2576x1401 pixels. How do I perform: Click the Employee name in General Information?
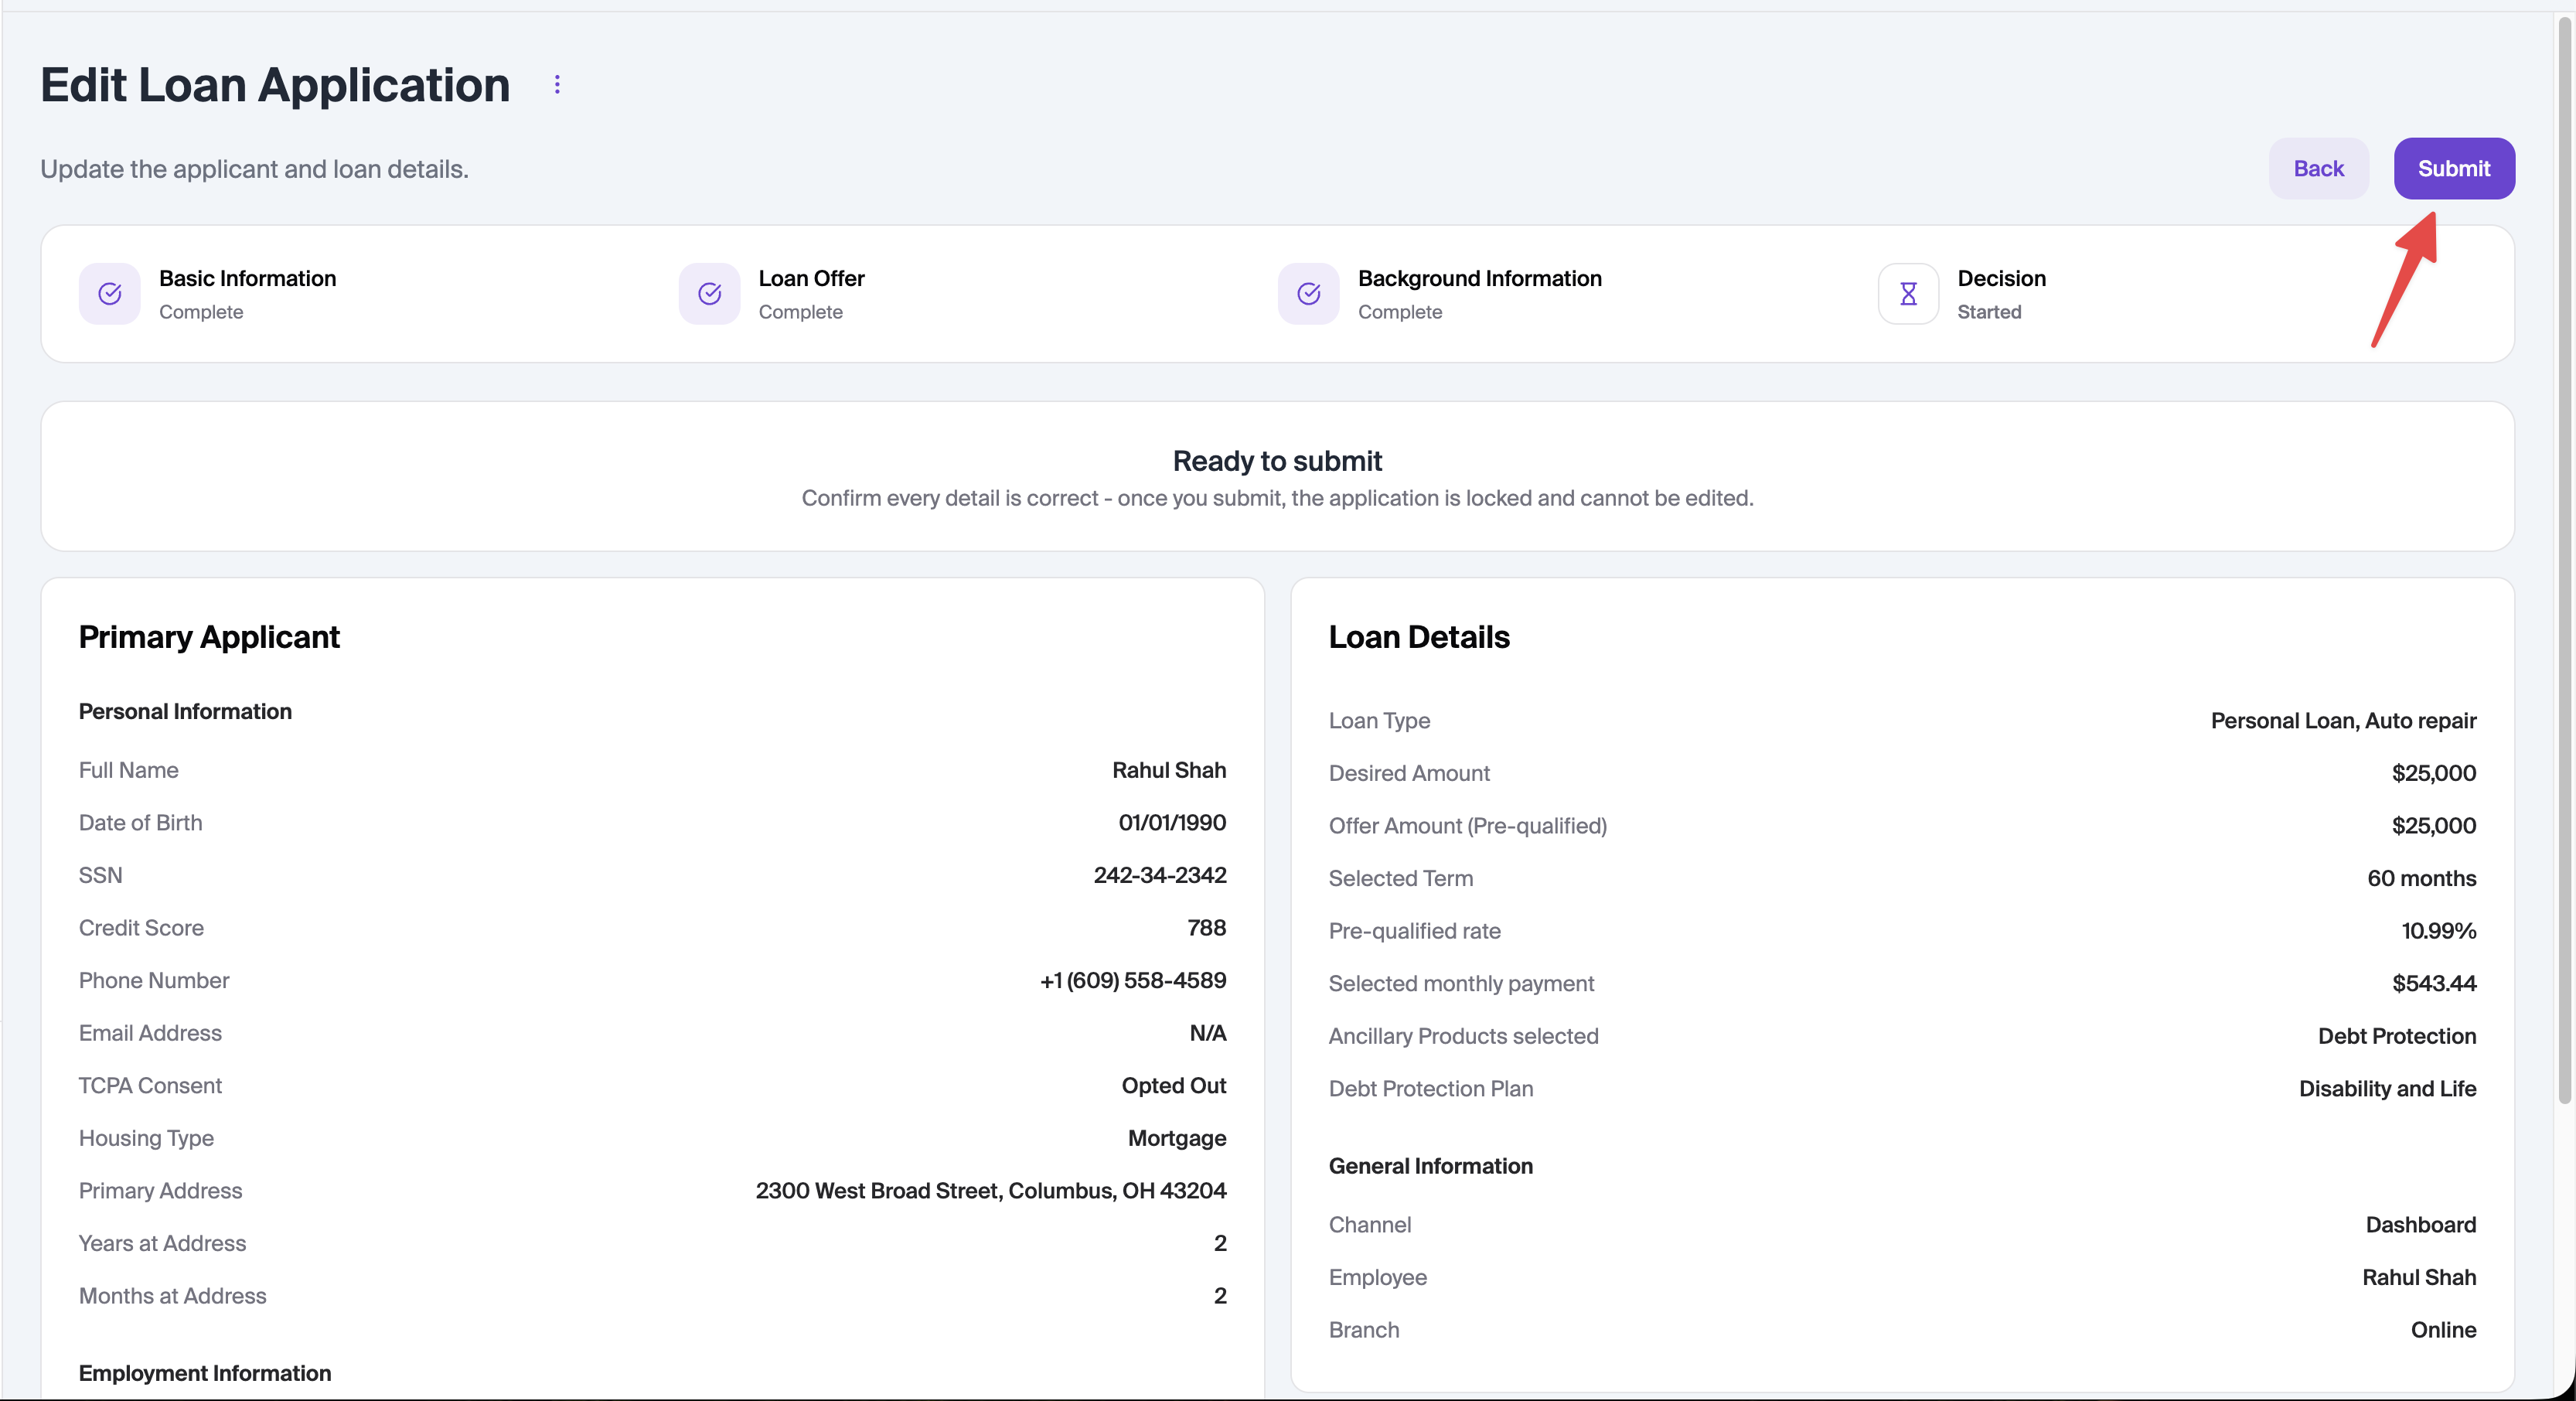coord(2418,1277)
